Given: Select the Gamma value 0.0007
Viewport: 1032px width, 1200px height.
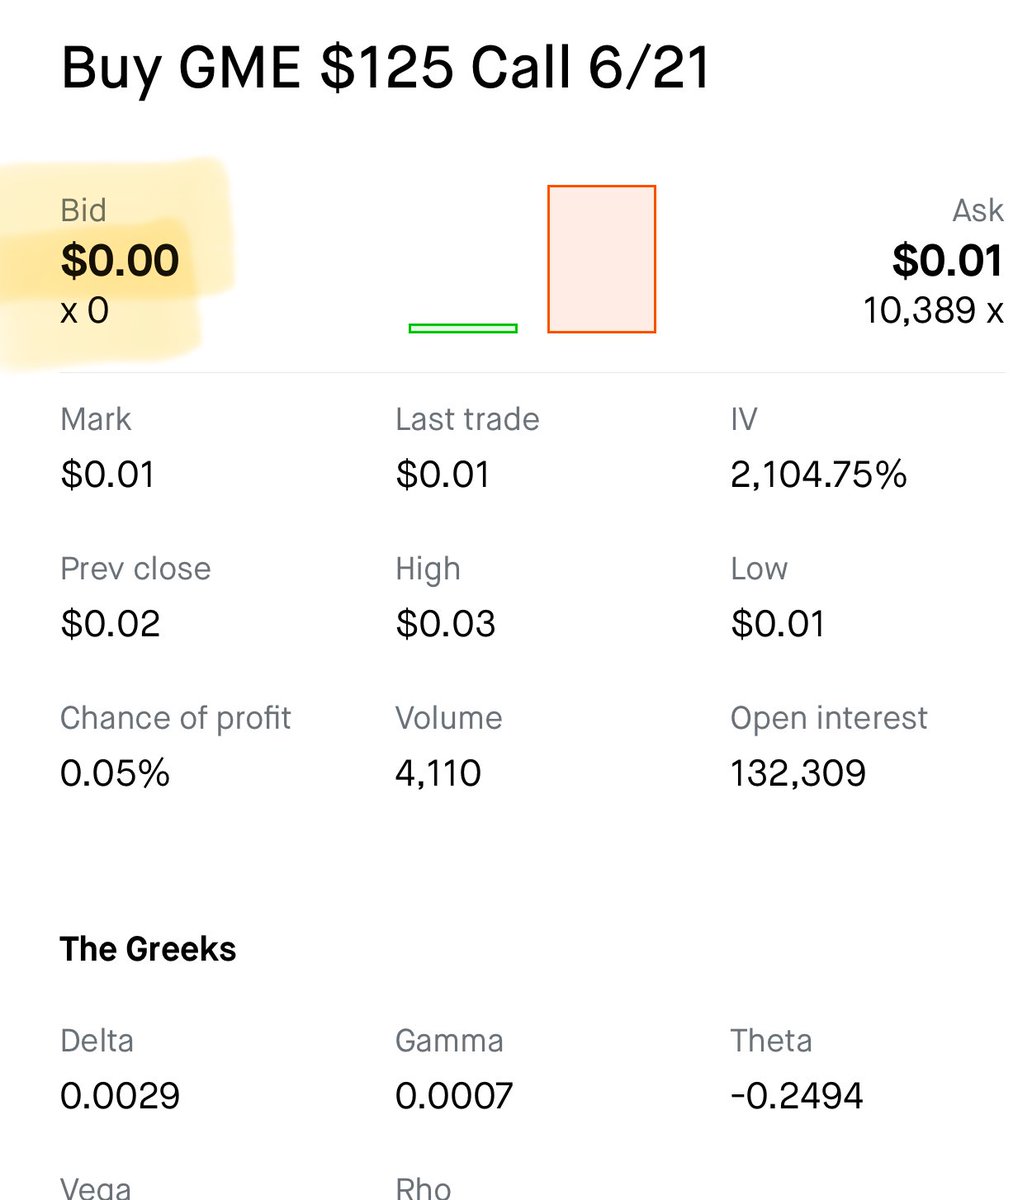Looking at the screenshot, I should [454, 1096].
